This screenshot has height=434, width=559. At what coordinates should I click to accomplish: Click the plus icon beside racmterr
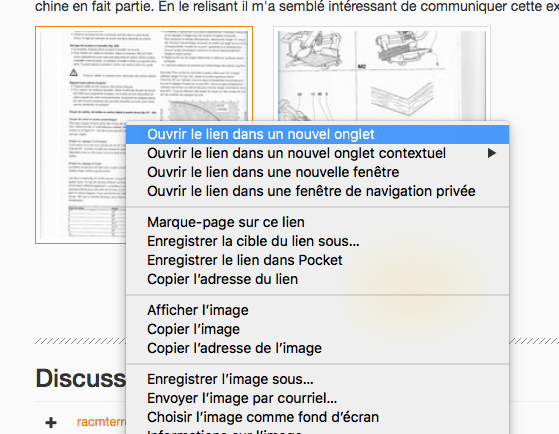51,423
